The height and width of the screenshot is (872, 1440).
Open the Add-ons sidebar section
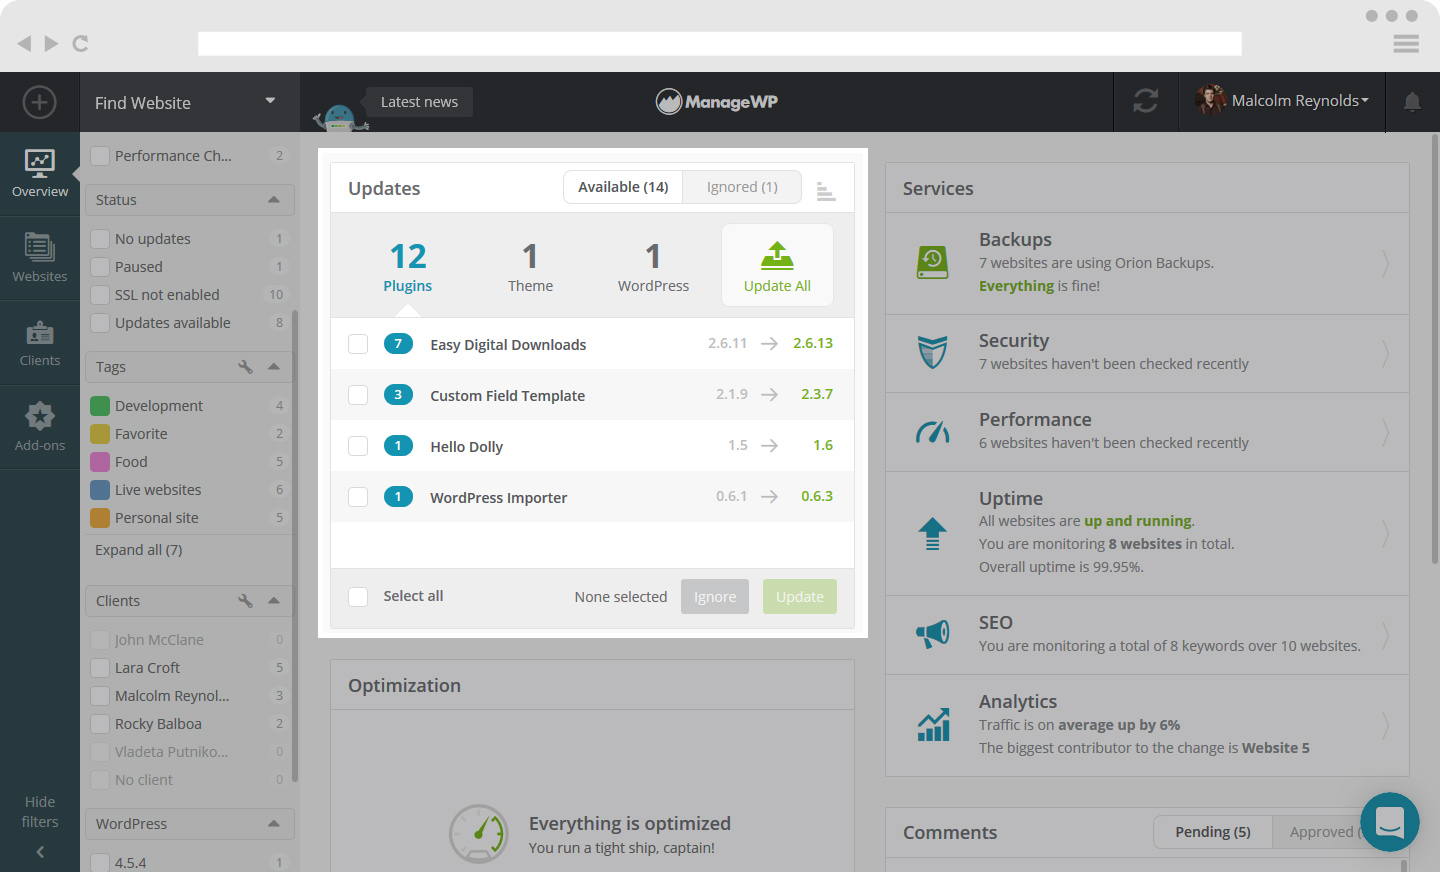40,427
